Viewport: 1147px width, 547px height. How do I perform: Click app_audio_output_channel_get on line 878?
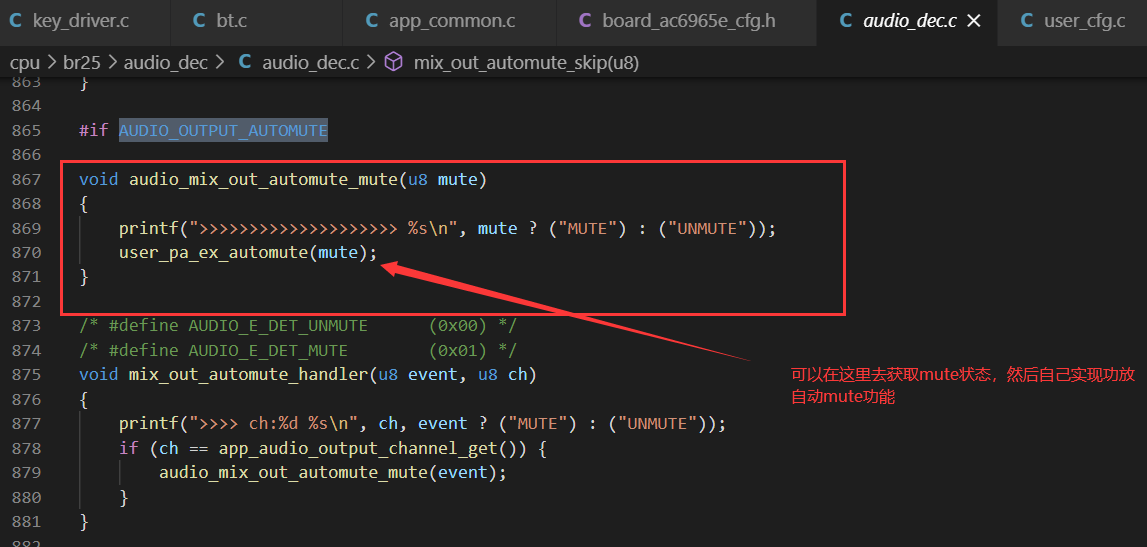point(358,448)
